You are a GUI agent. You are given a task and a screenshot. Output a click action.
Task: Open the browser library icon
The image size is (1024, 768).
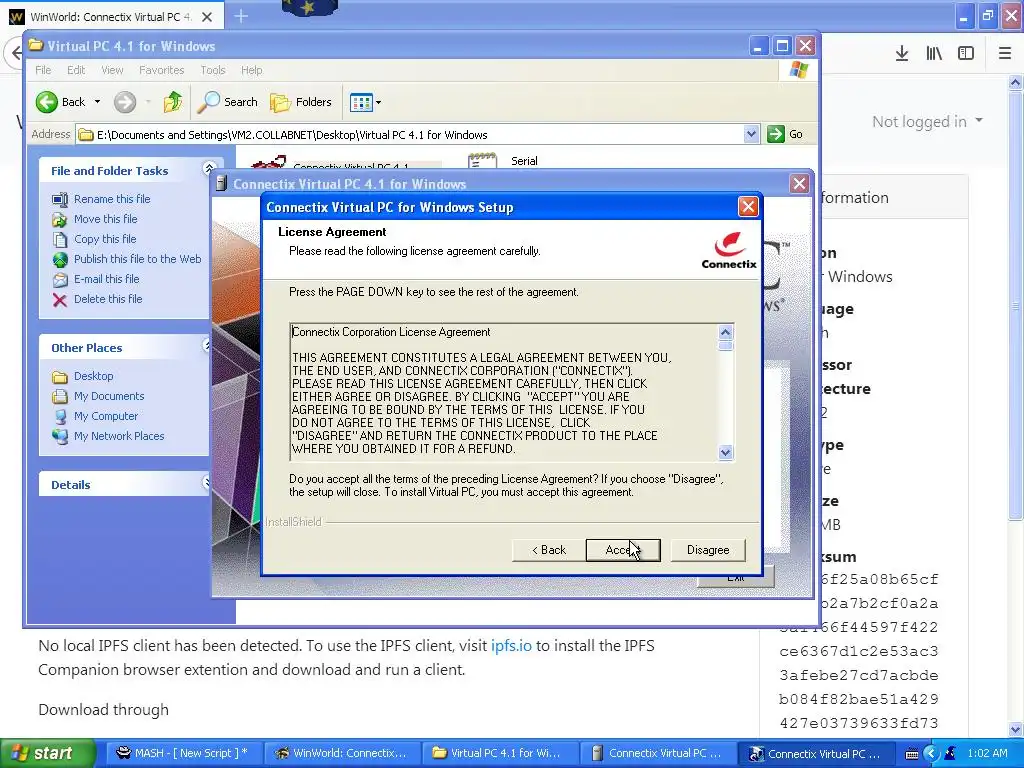(934, 54)
